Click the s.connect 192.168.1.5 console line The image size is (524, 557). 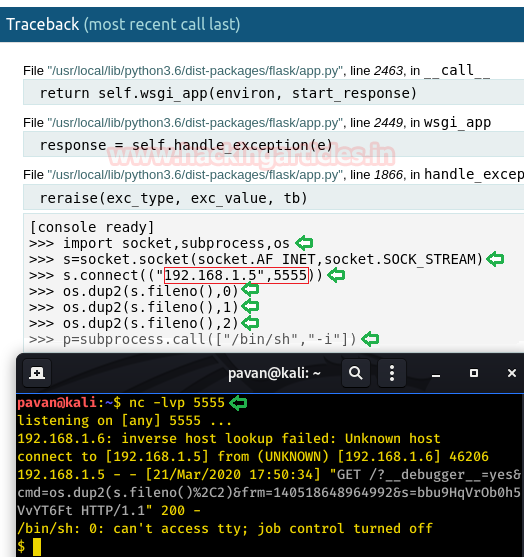(176, 275)
